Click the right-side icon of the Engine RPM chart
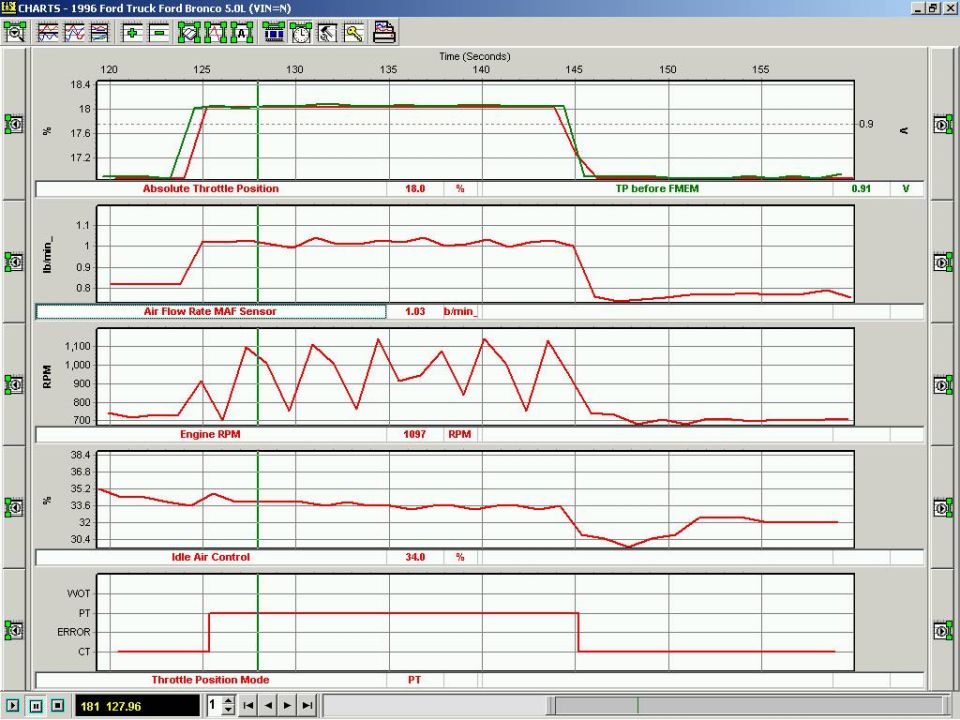The image size is (960, 720). (x=943, y=384)
